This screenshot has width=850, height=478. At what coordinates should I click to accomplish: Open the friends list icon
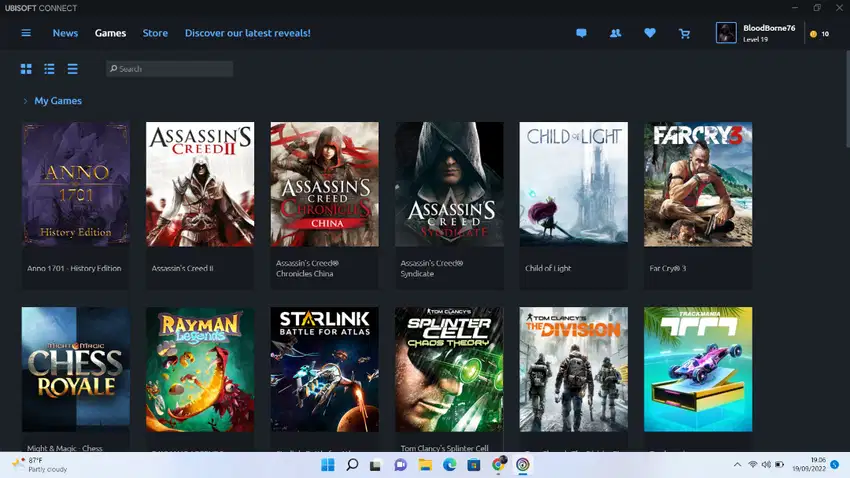(x=615, y=33)
